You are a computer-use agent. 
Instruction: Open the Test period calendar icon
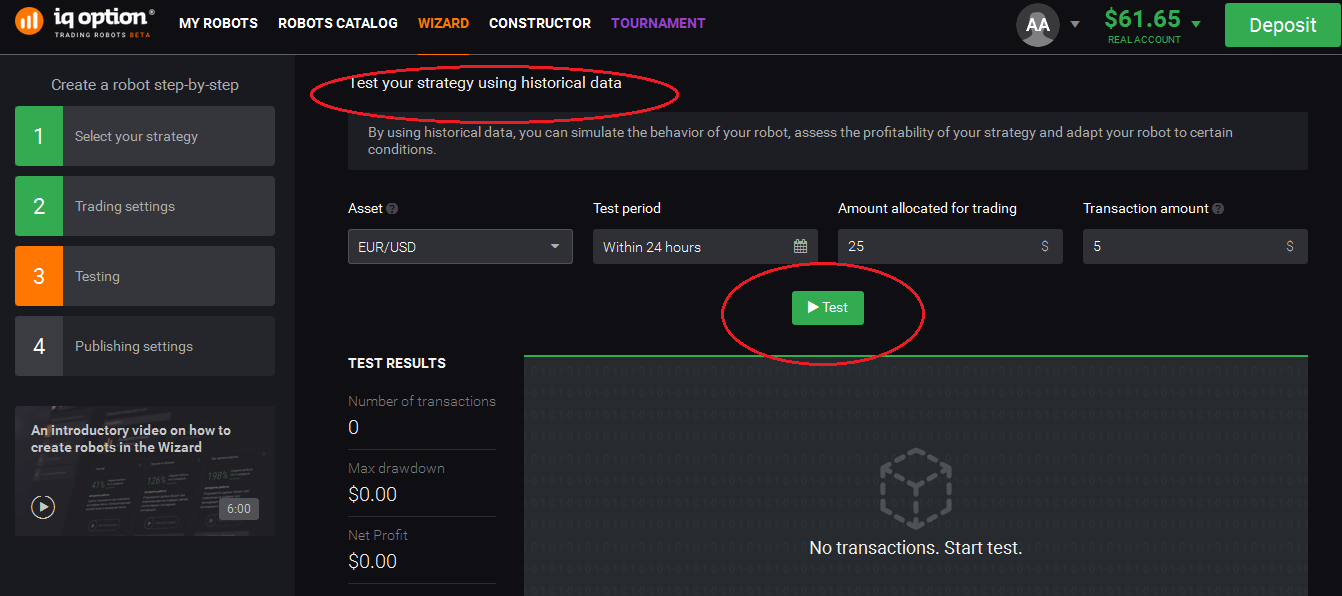point(800,246)
